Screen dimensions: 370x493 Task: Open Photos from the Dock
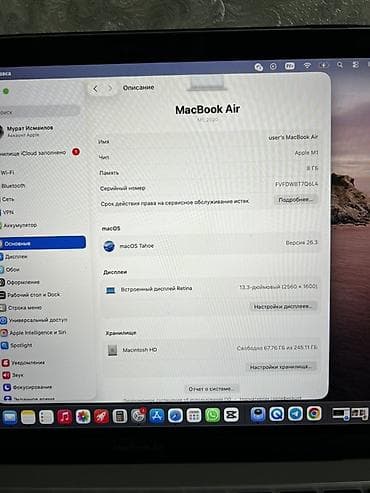[x=83, y=416]
